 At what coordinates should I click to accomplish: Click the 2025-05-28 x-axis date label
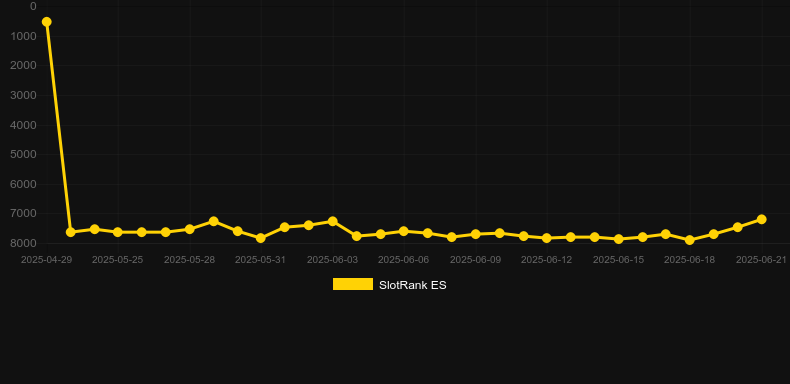[189, 260]
